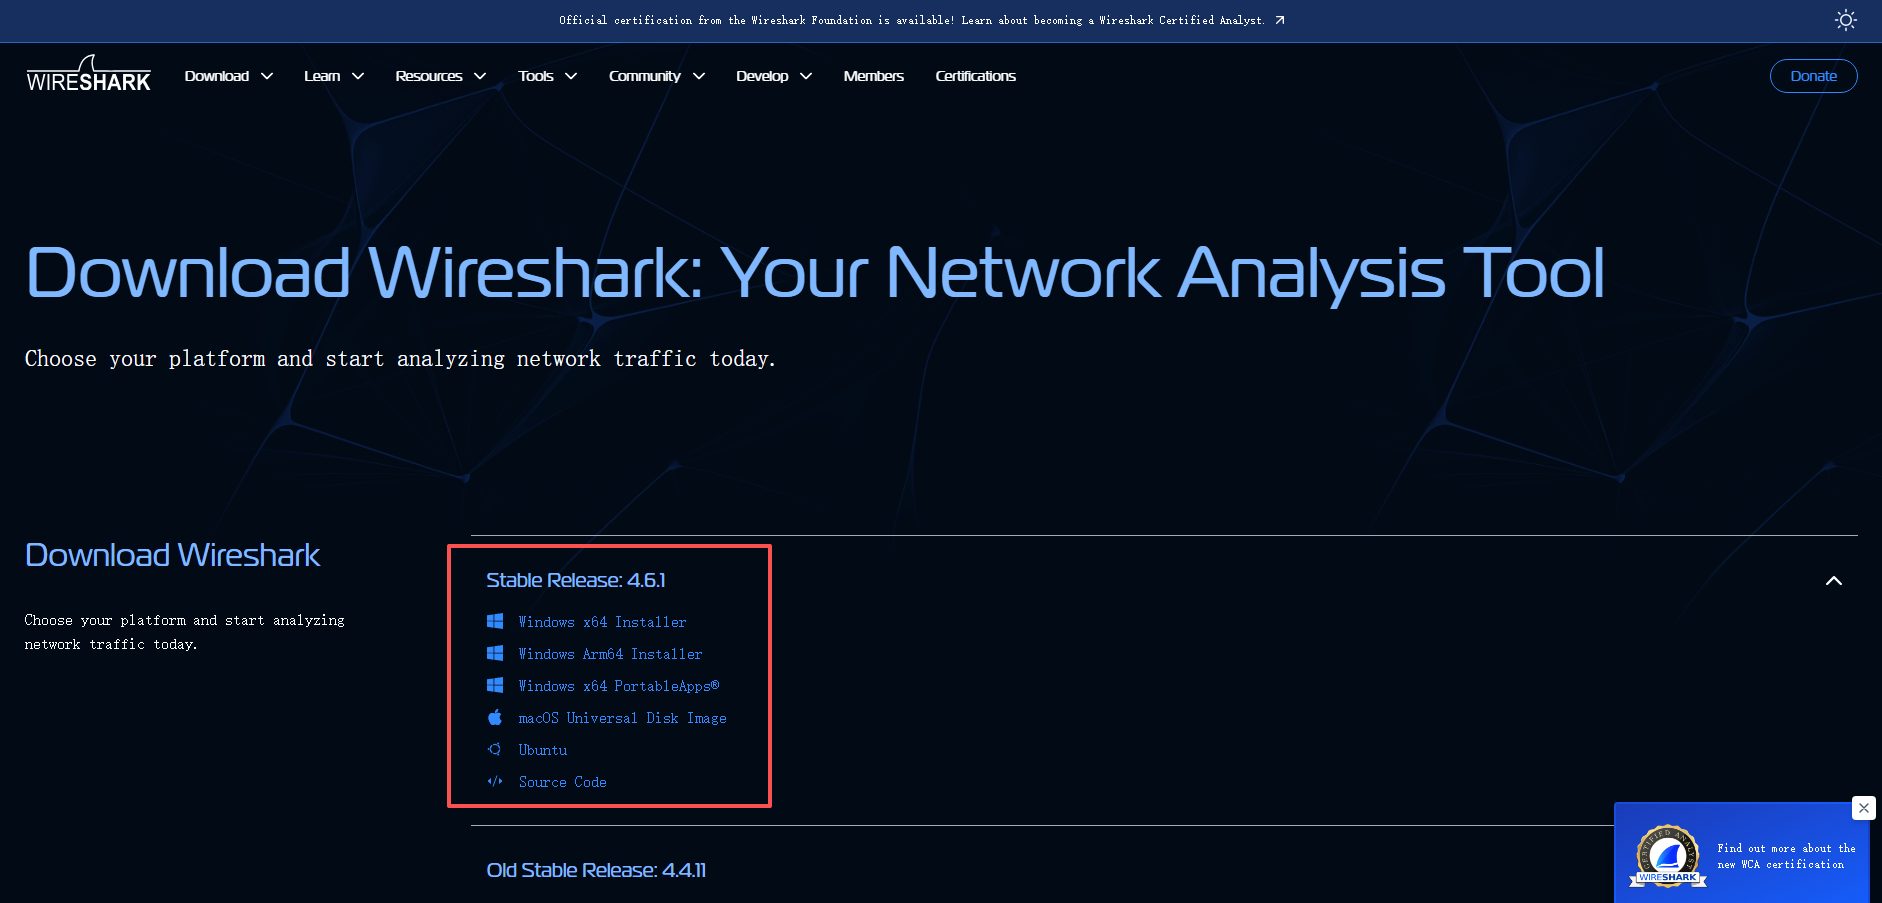Toggle the light/dark theme sun icon
The width and height of the screenshot is (1882, 903).
(1845, 20)
